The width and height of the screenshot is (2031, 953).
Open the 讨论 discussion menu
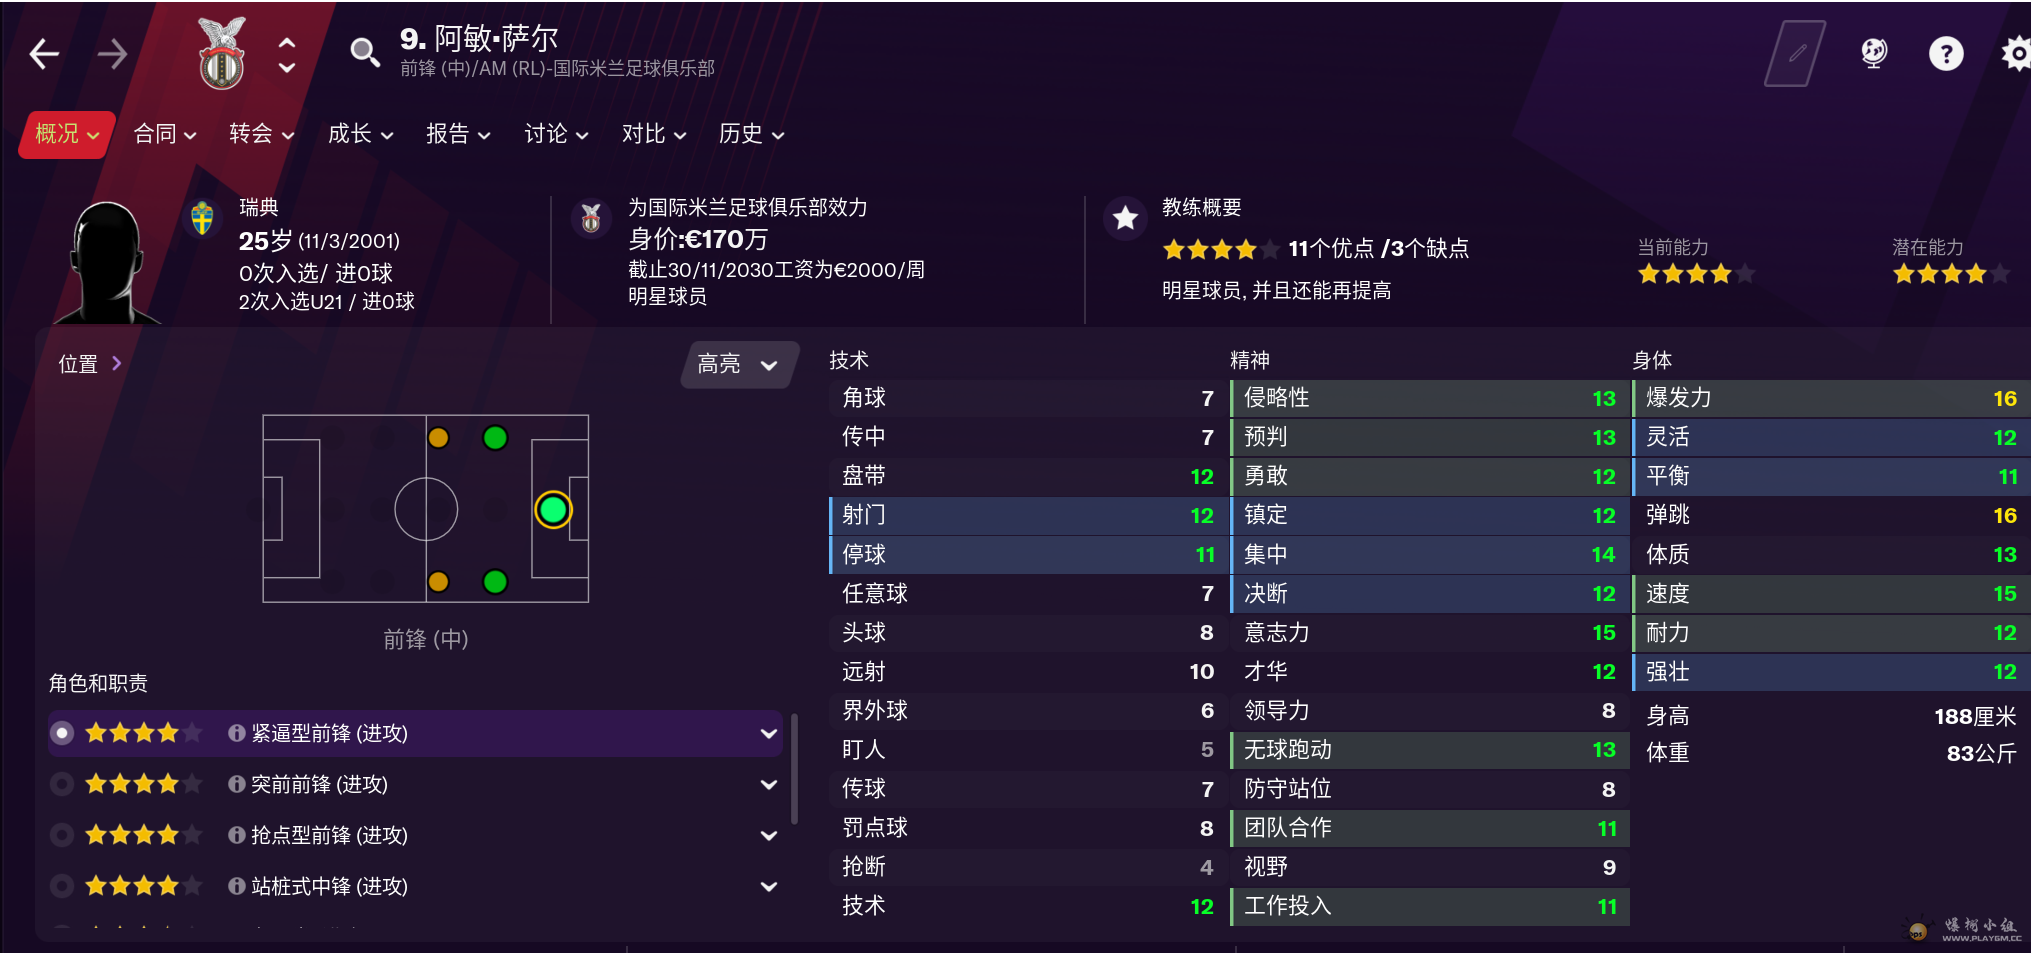557,134
